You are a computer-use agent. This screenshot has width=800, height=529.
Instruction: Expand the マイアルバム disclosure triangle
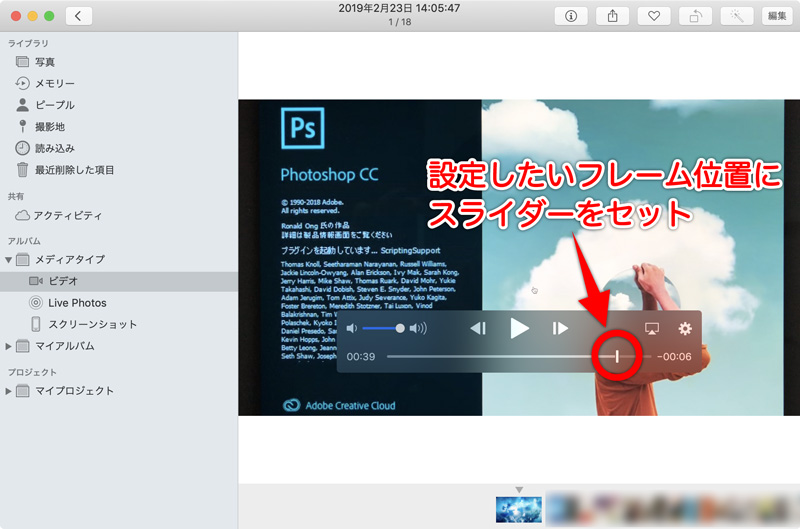pos(8,346)
